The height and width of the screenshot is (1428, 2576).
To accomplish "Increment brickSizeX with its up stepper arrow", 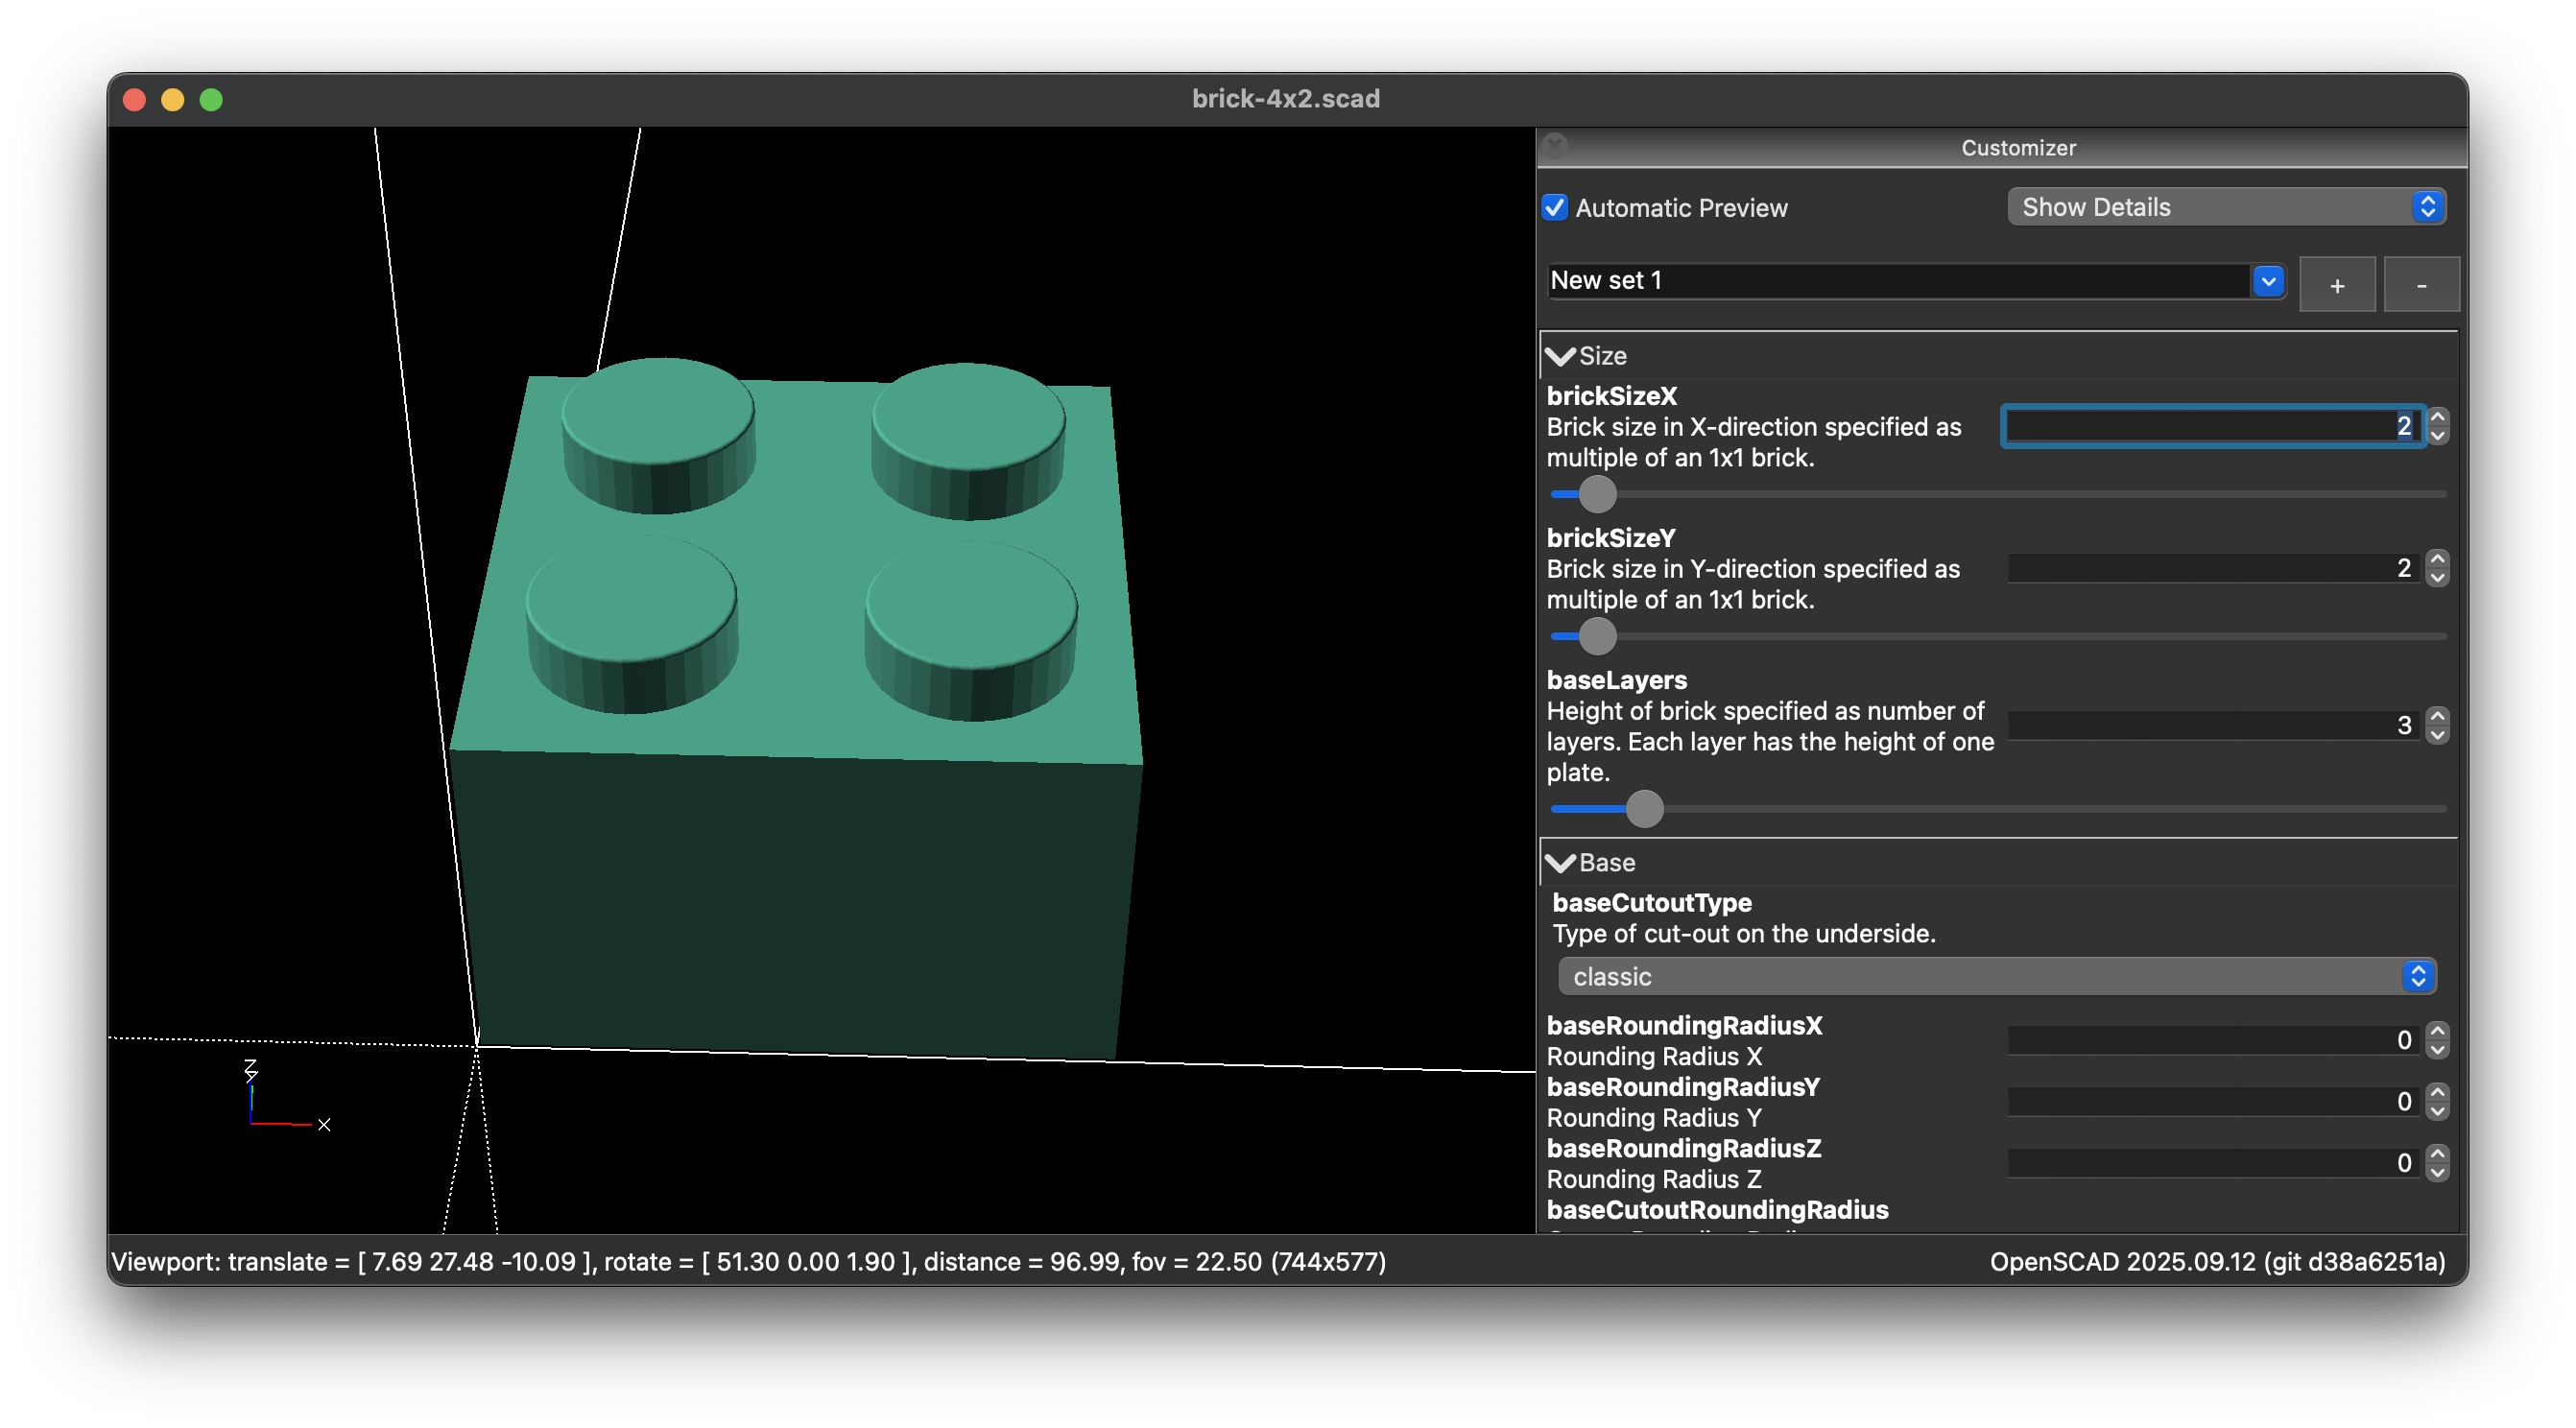I will coord(2437,419).
